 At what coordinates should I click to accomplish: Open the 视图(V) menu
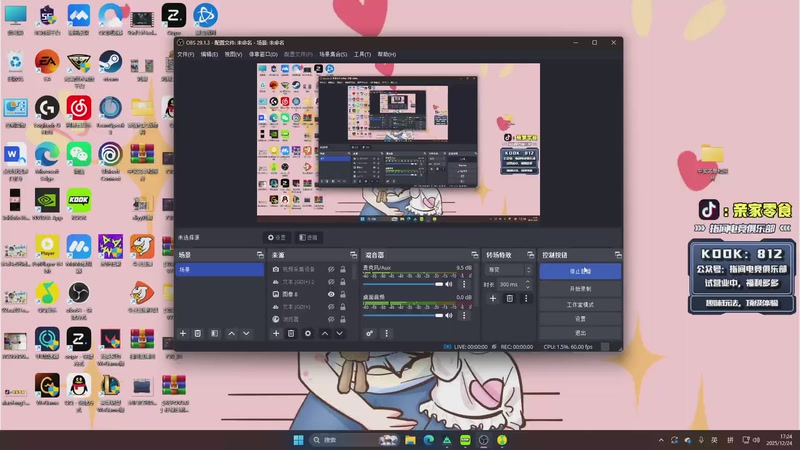[233, 54]
